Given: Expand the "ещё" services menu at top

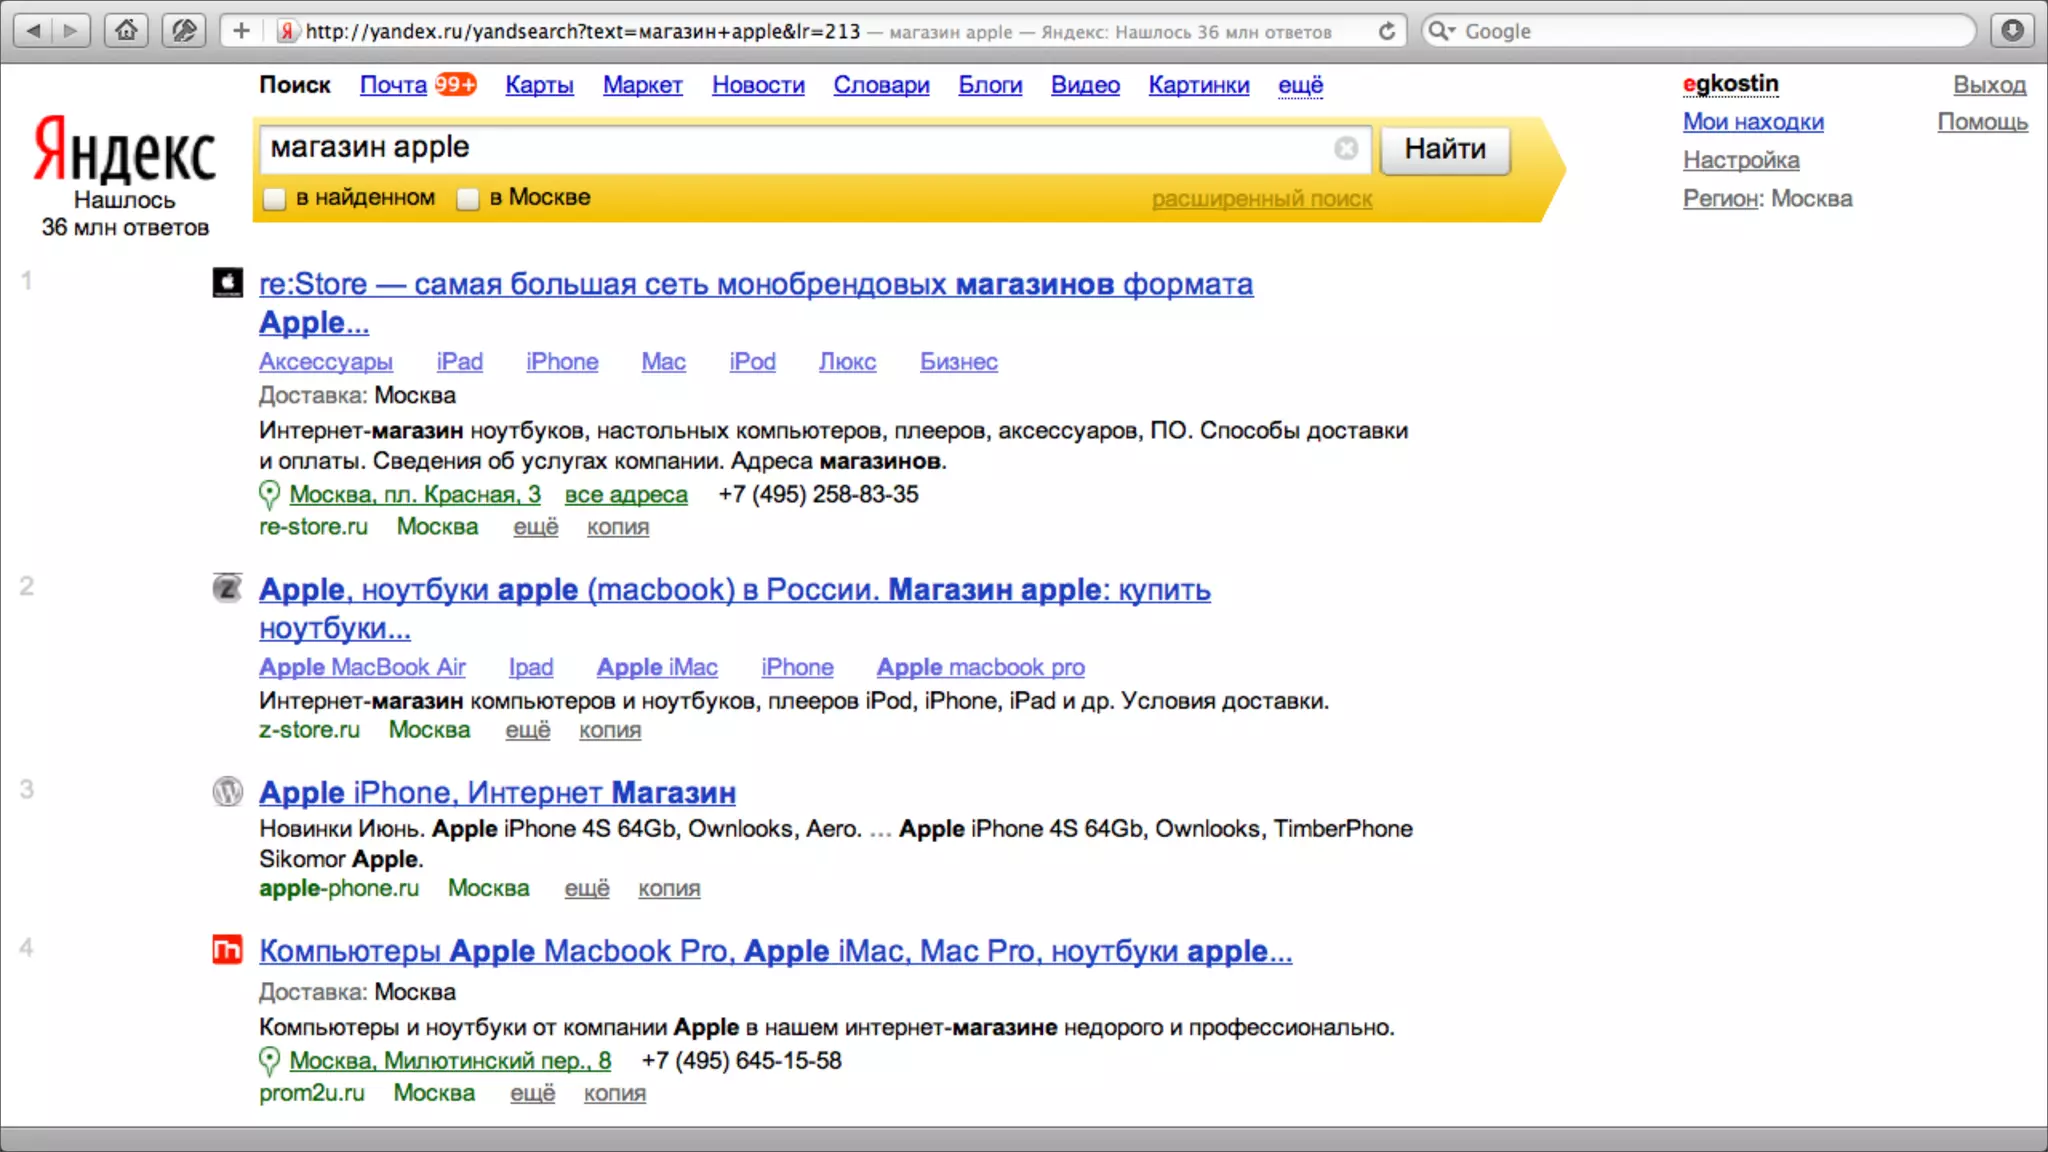Looking at the screenshot, I should (1300, 86).
